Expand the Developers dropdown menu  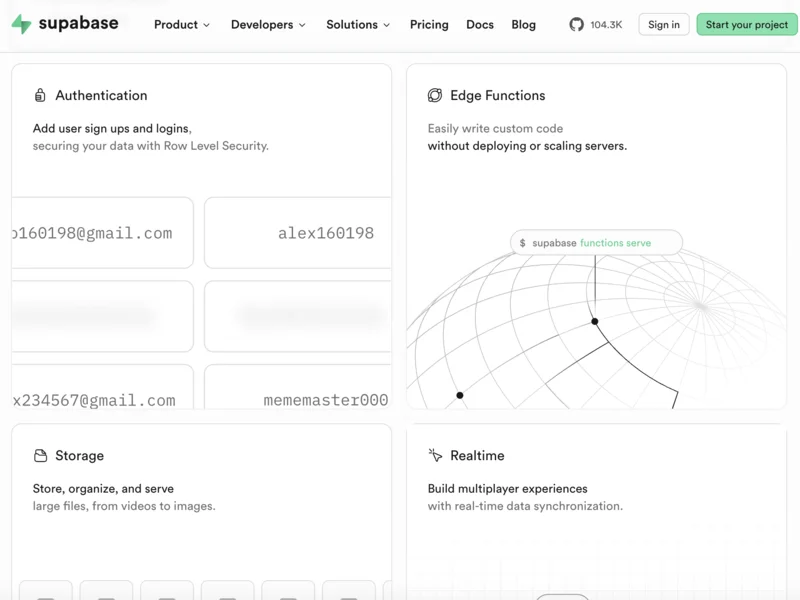coord(268,24)
